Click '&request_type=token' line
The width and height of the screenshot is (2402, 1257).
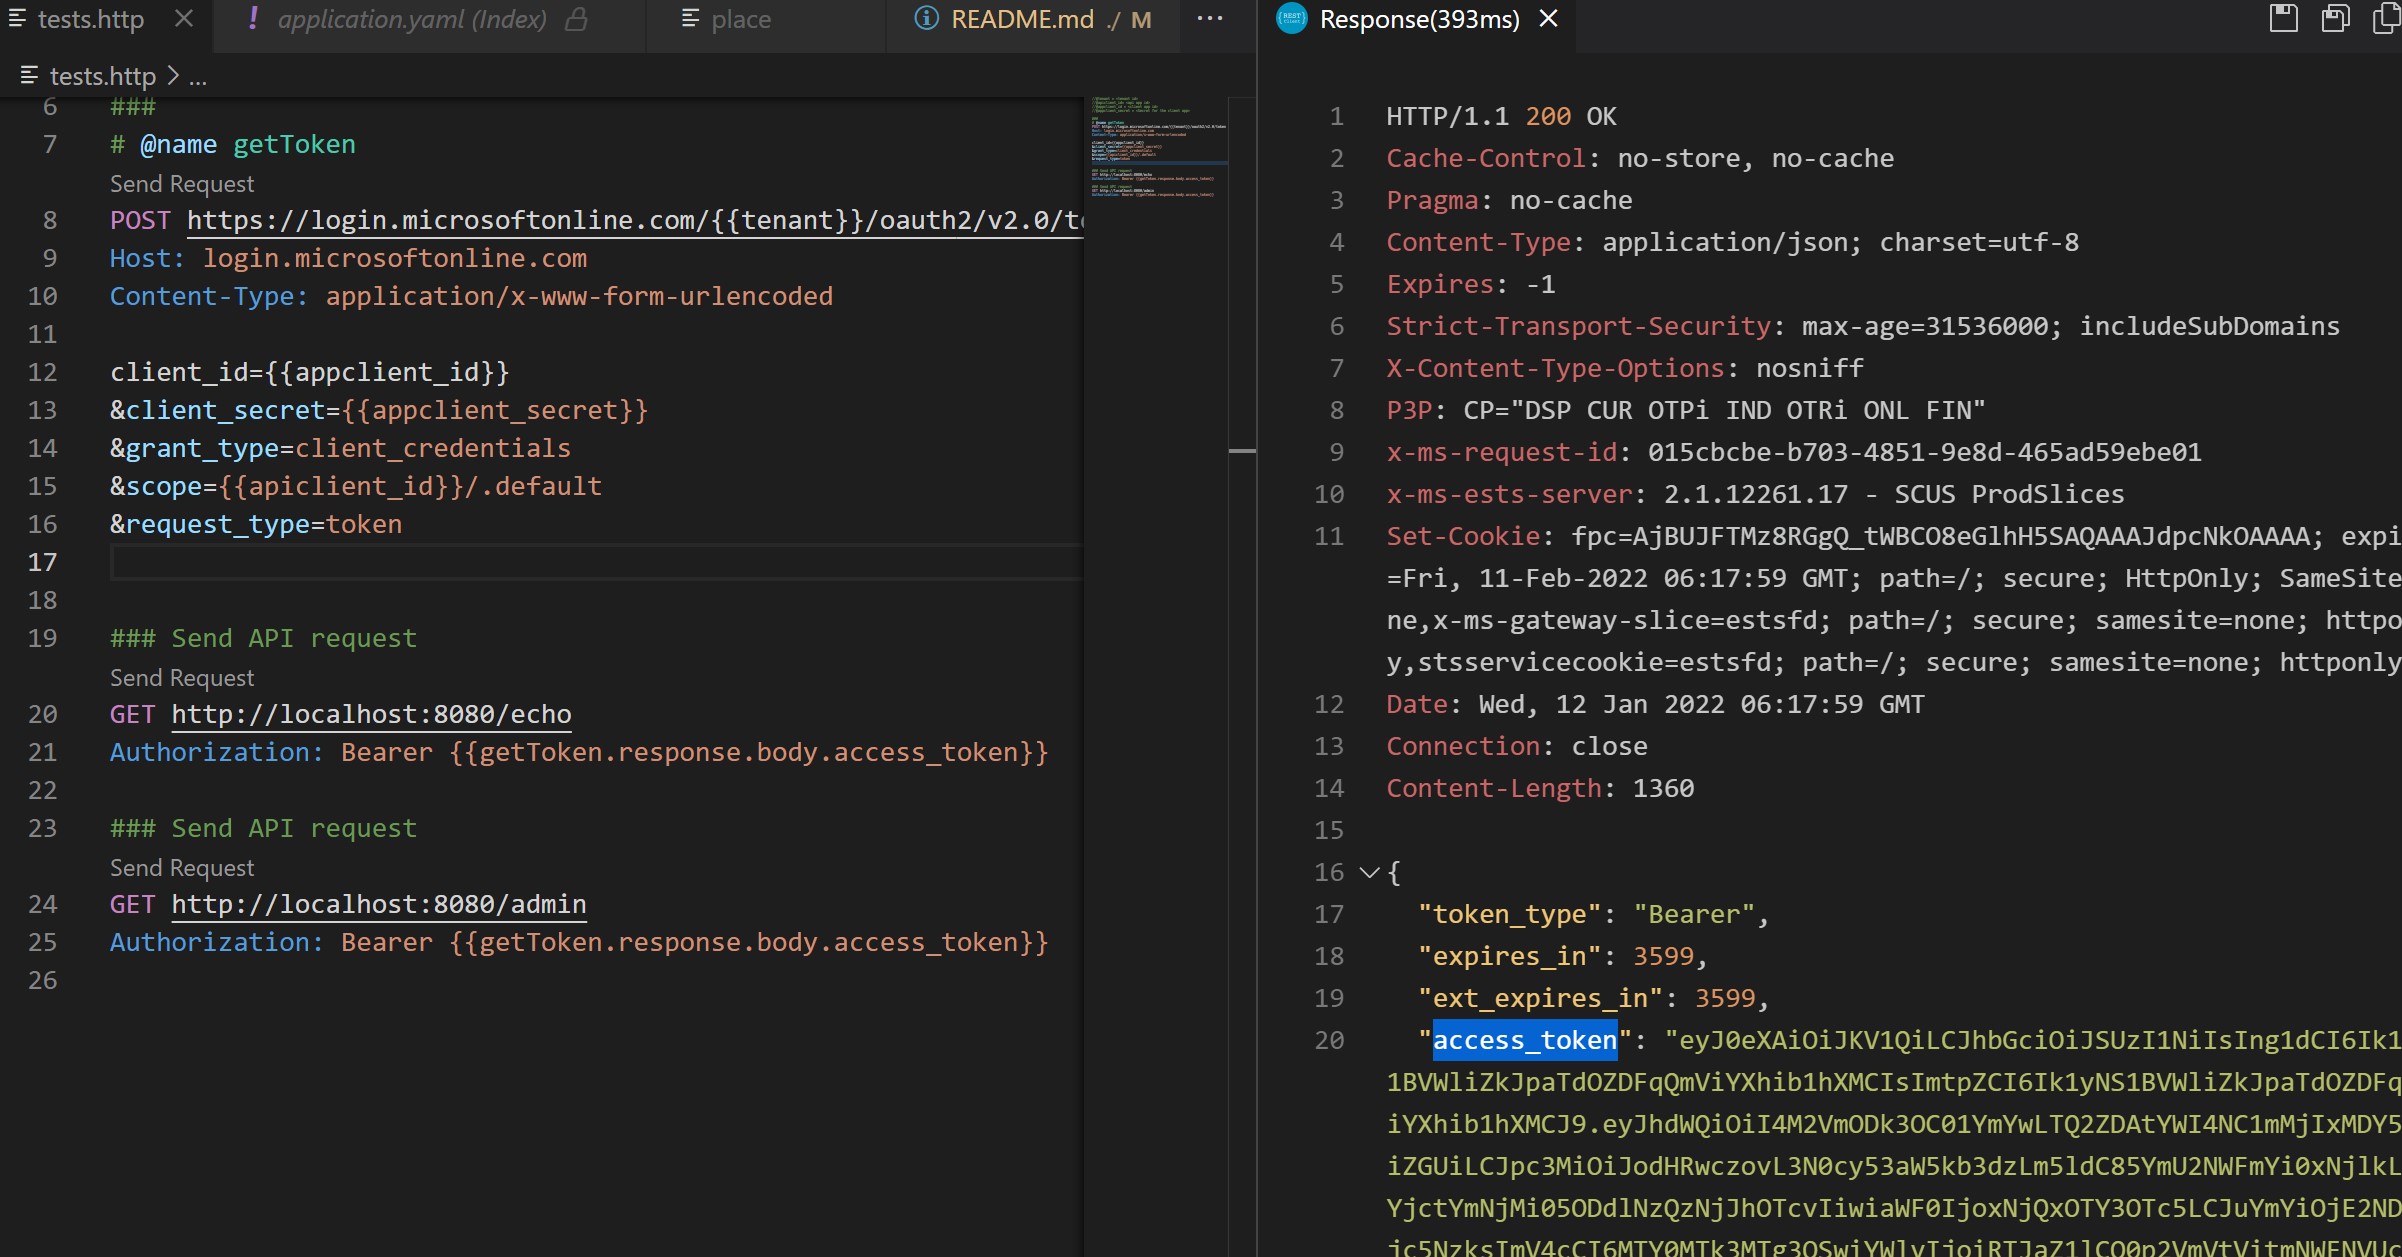tap(256, 524)
